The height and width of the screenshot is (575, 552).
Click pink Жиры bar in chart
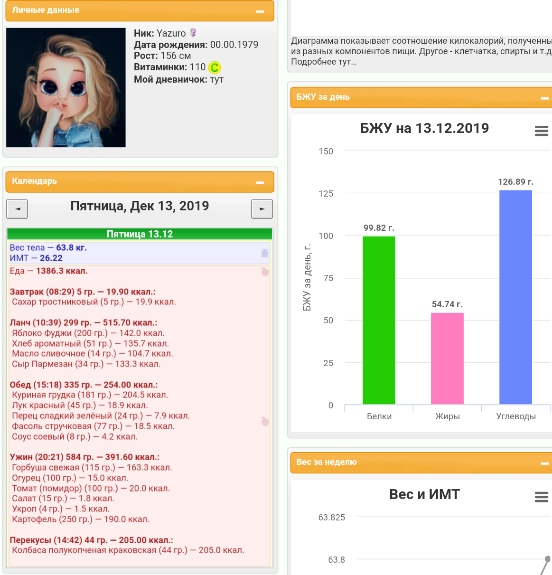(x=447, y=358)
